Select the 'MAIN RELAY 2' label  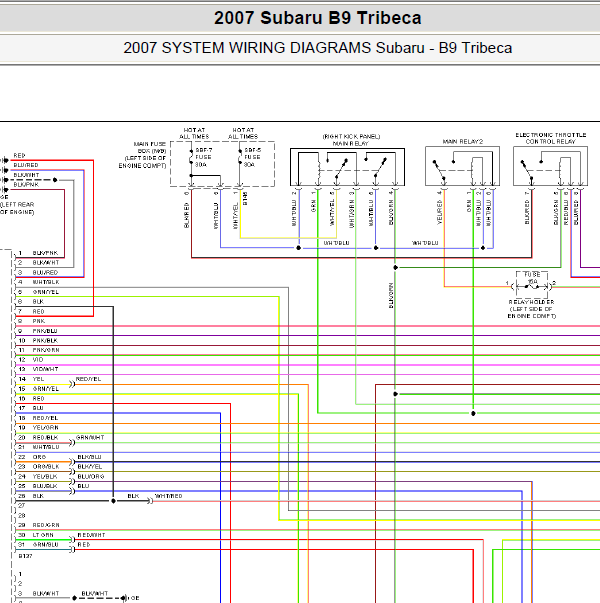463,142
